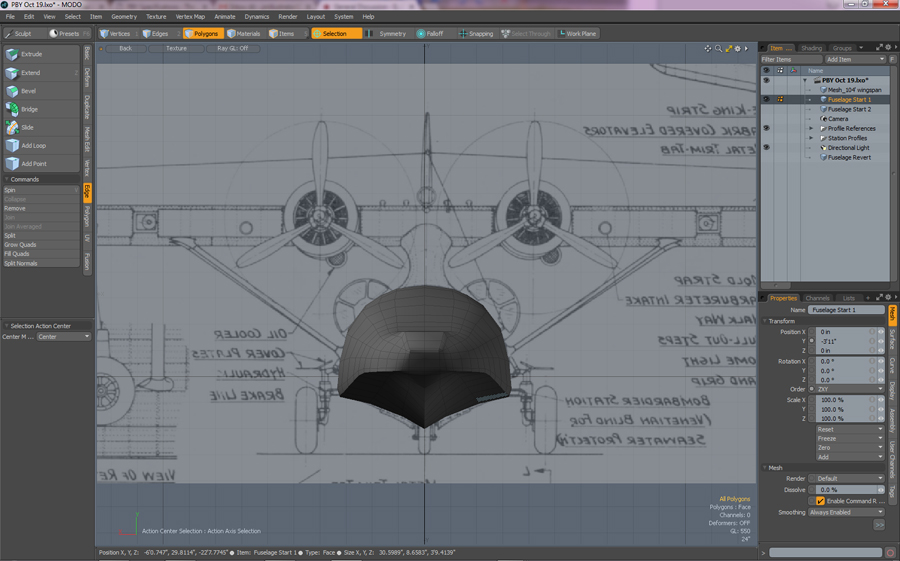Open the Smoothing Always Enabled dropdown
Screen dimensions: 900x561
coord(846,512)
